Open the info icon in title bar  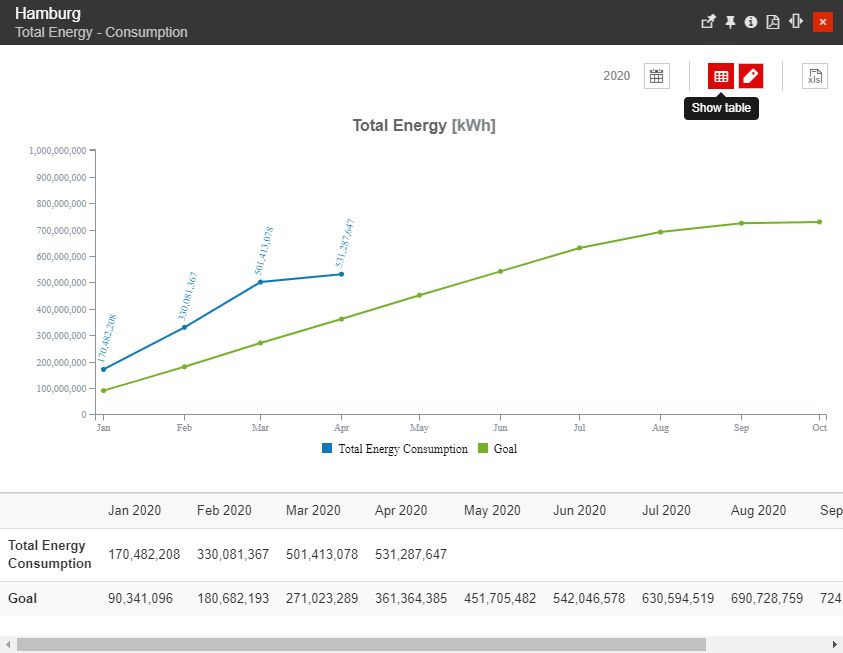750,21
